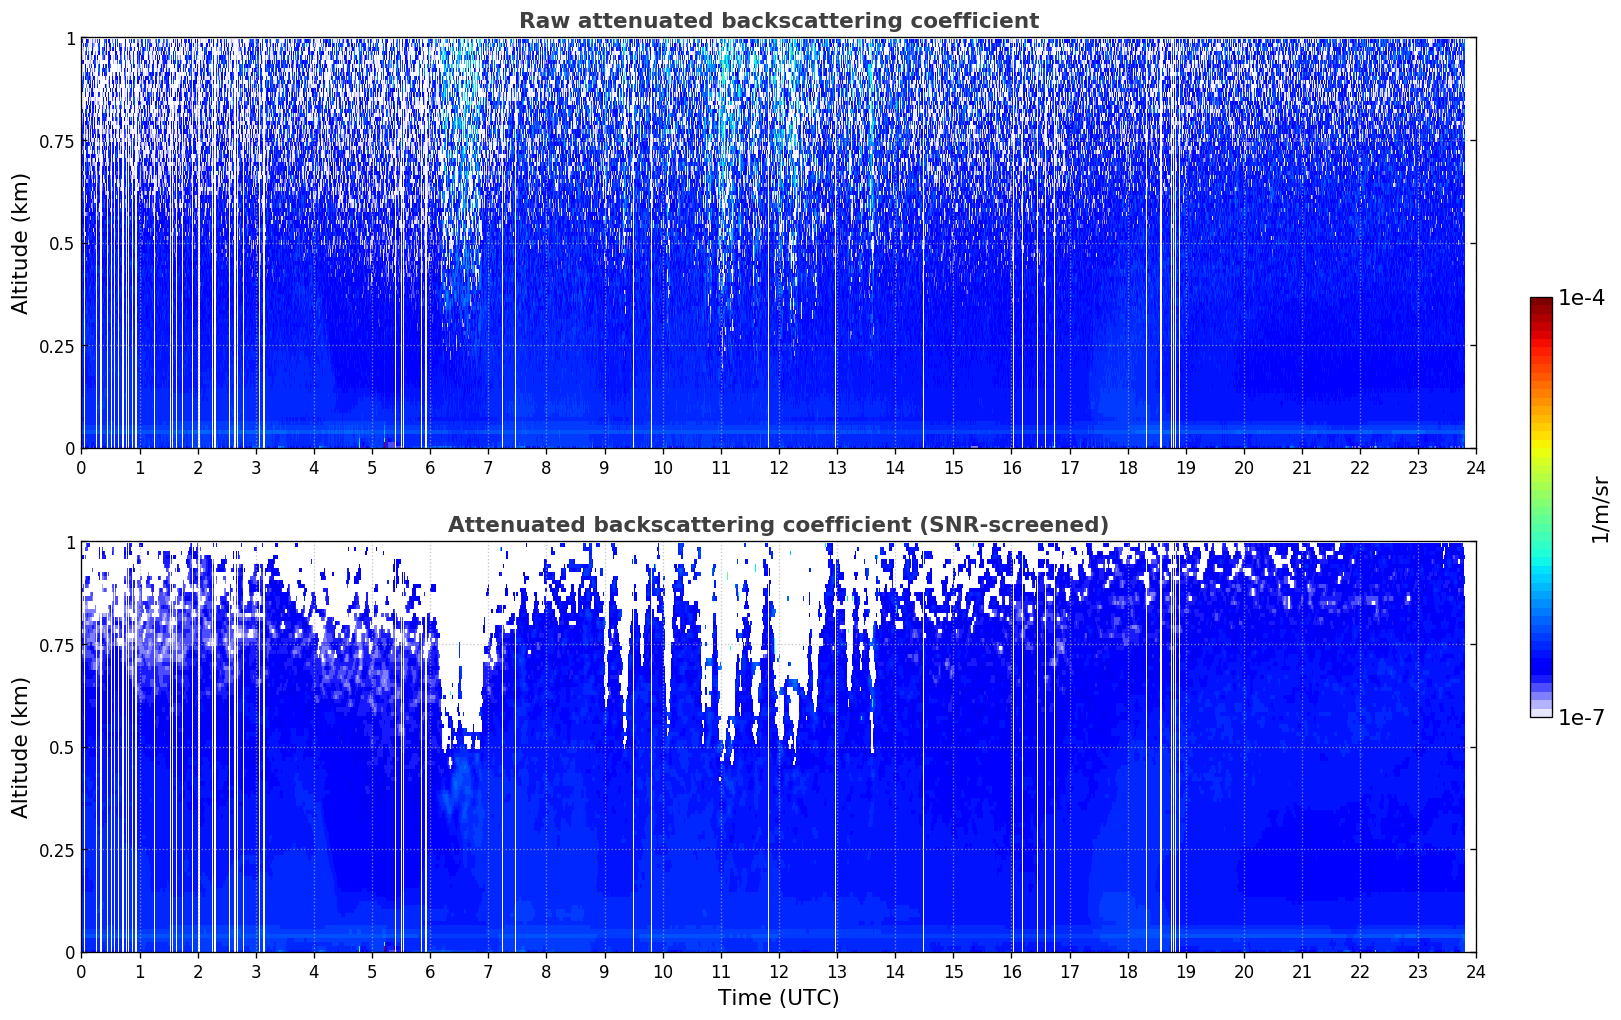Click the '1e-4' colorbar maximum label
Viewport: 1621px width, 1020px height.
1581,298
